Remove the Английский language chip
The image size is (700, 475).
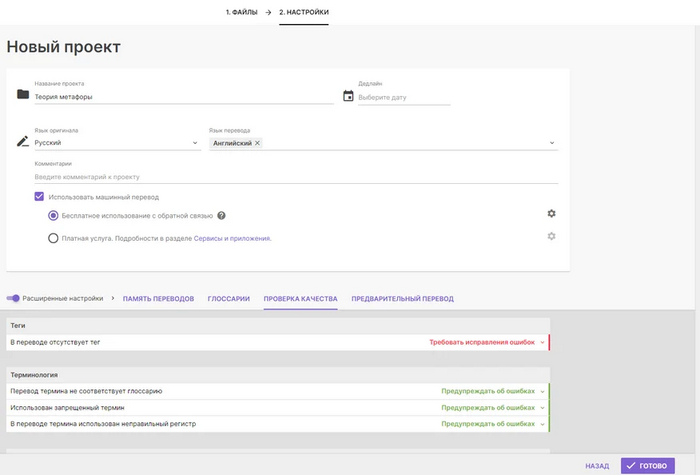257,144
